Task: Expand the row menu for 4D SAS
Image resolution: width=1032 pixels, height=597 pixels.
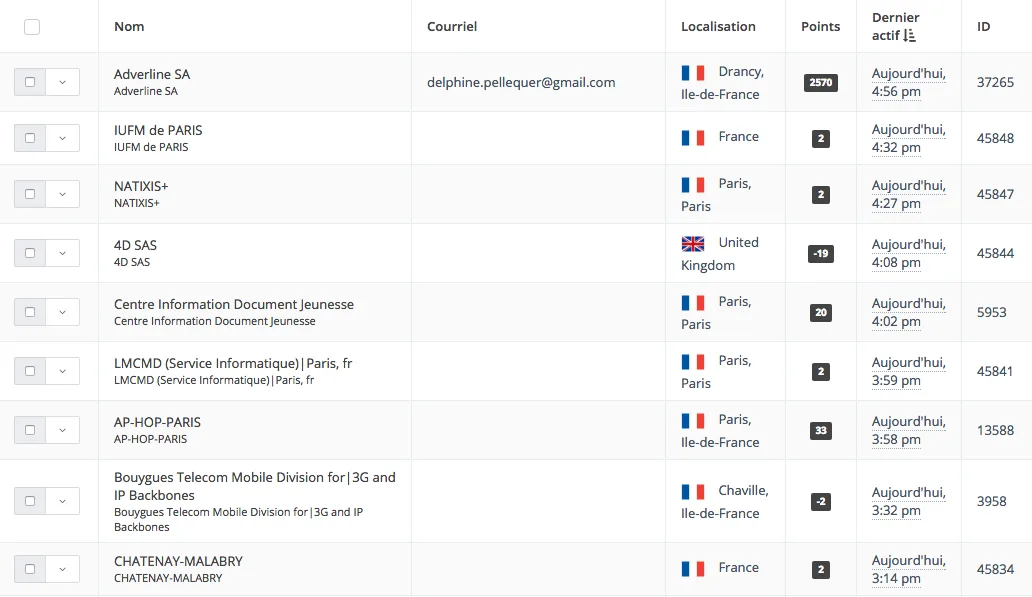Action: (x=63, y=253)
